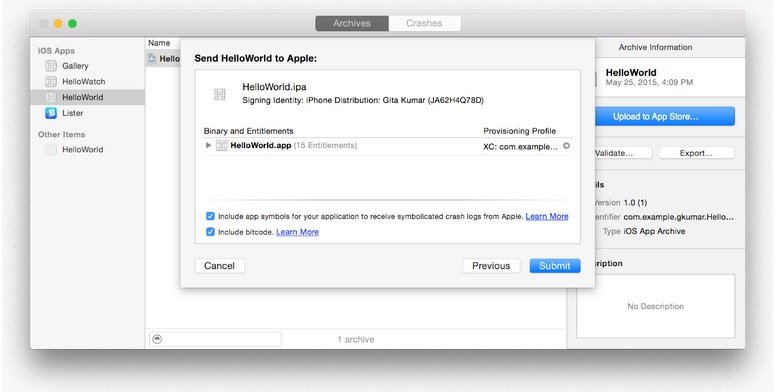Switch to the Archives tab
The height and width of the screenshot is (392, 778).
point(352,23)
